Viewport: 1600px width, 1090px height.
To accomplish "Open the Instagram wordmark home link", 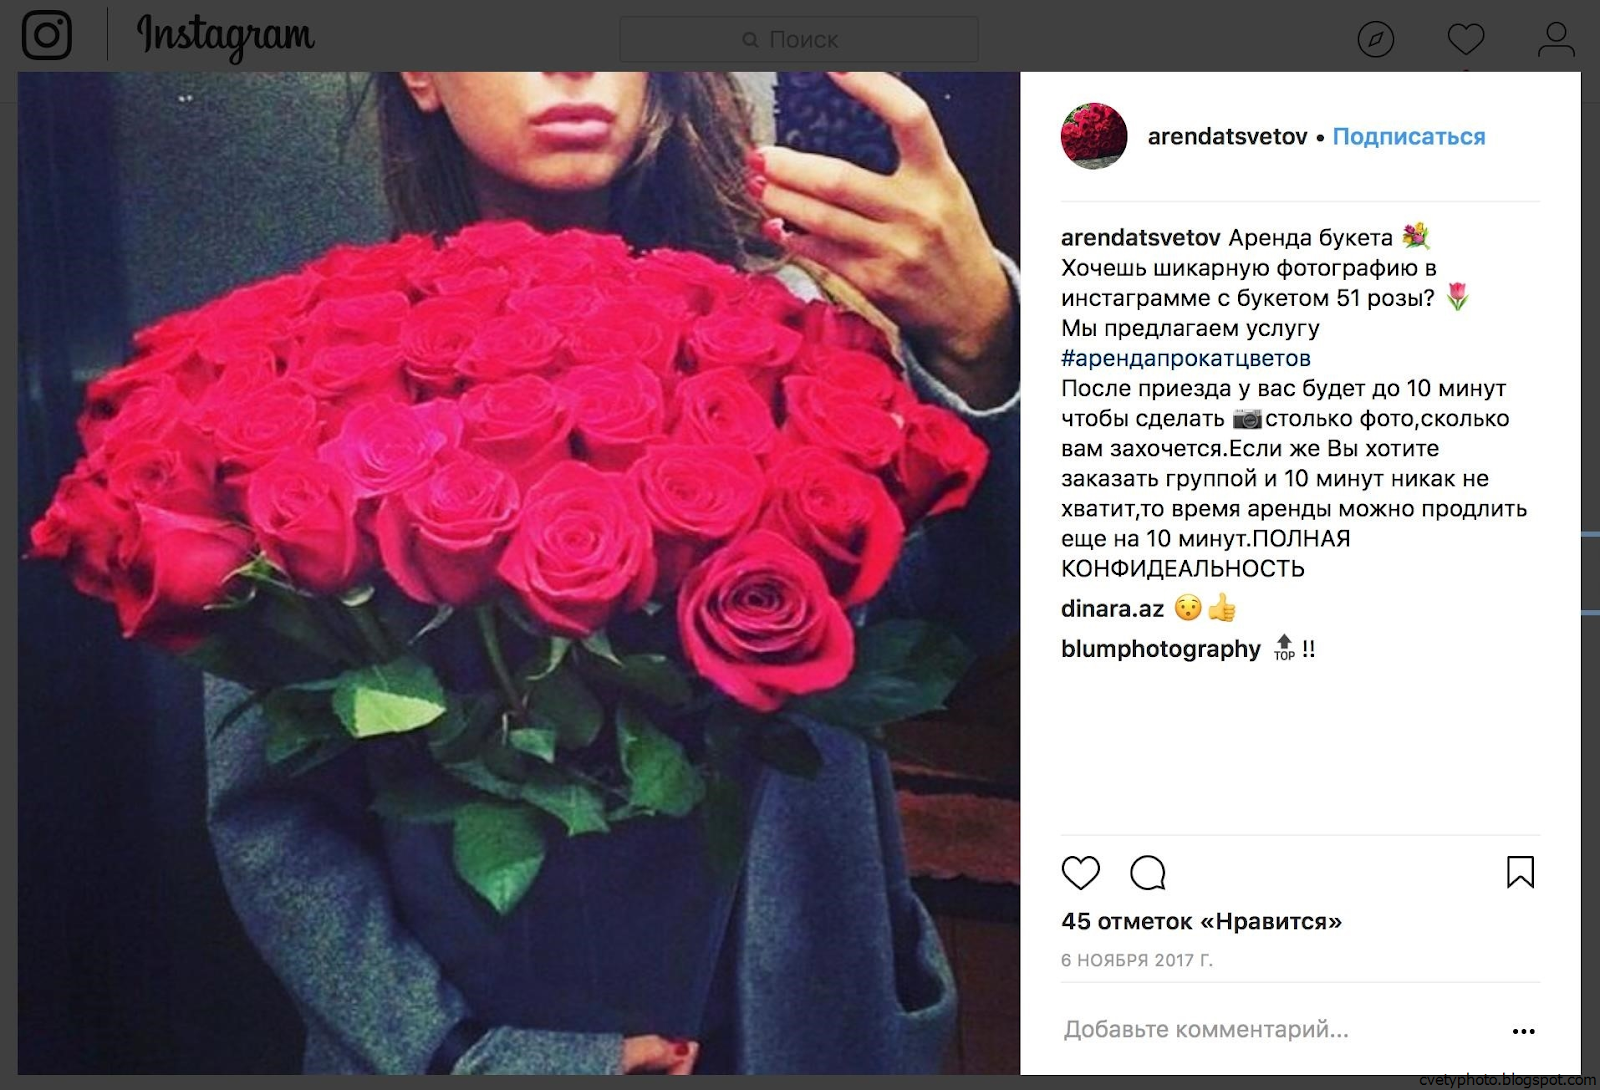I will coord(226,37).
